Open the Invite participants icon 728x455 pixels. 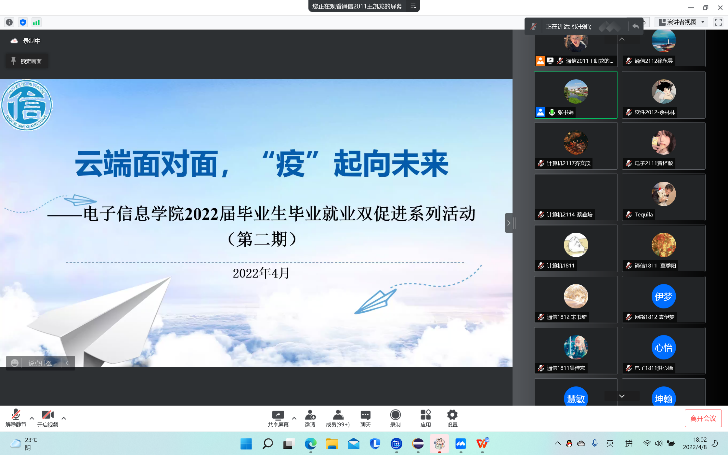tap(311, 416)
